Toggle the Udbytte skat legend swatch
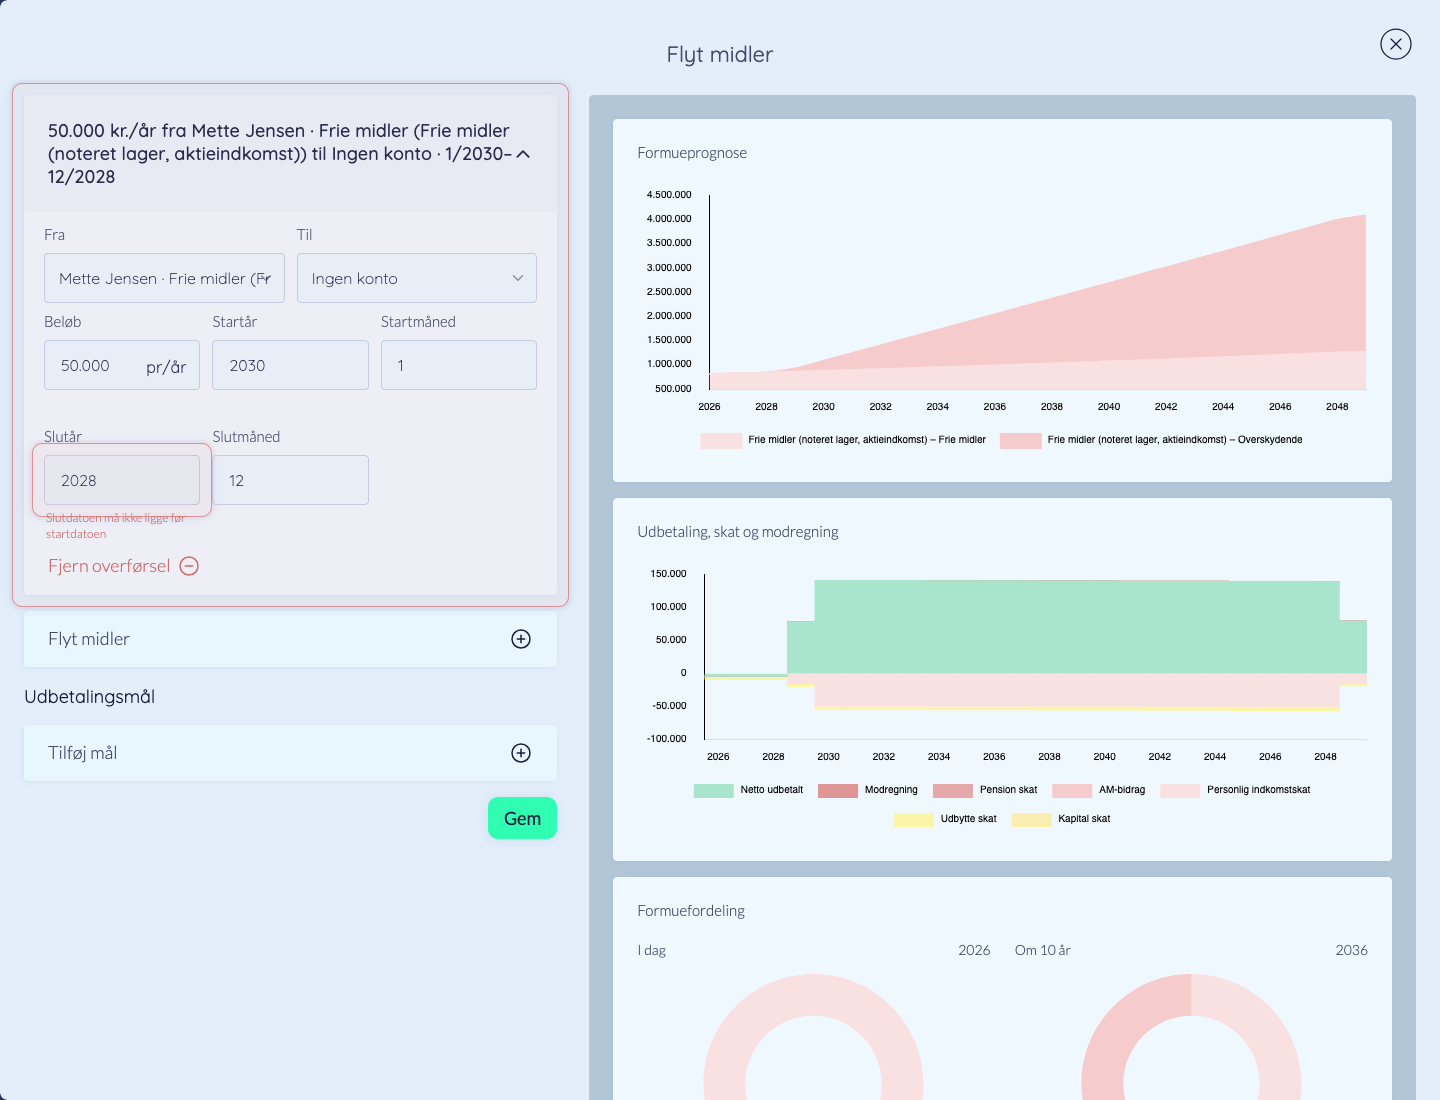 914,819
